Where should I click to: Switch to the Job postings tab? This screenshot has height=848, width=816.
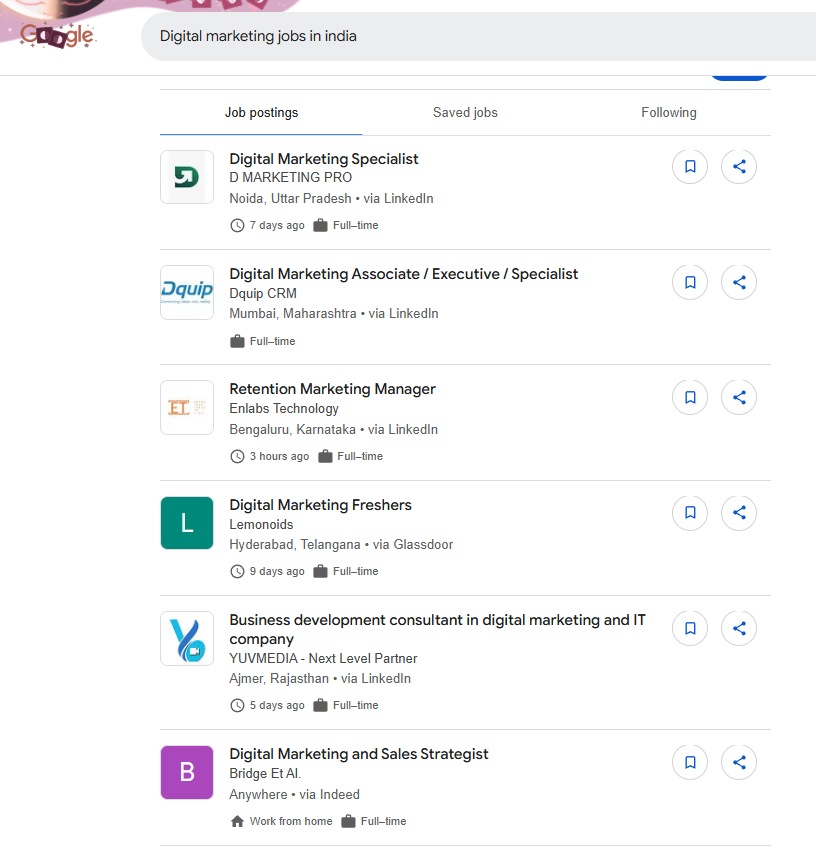pyautogui.click(x=261, y=112)
